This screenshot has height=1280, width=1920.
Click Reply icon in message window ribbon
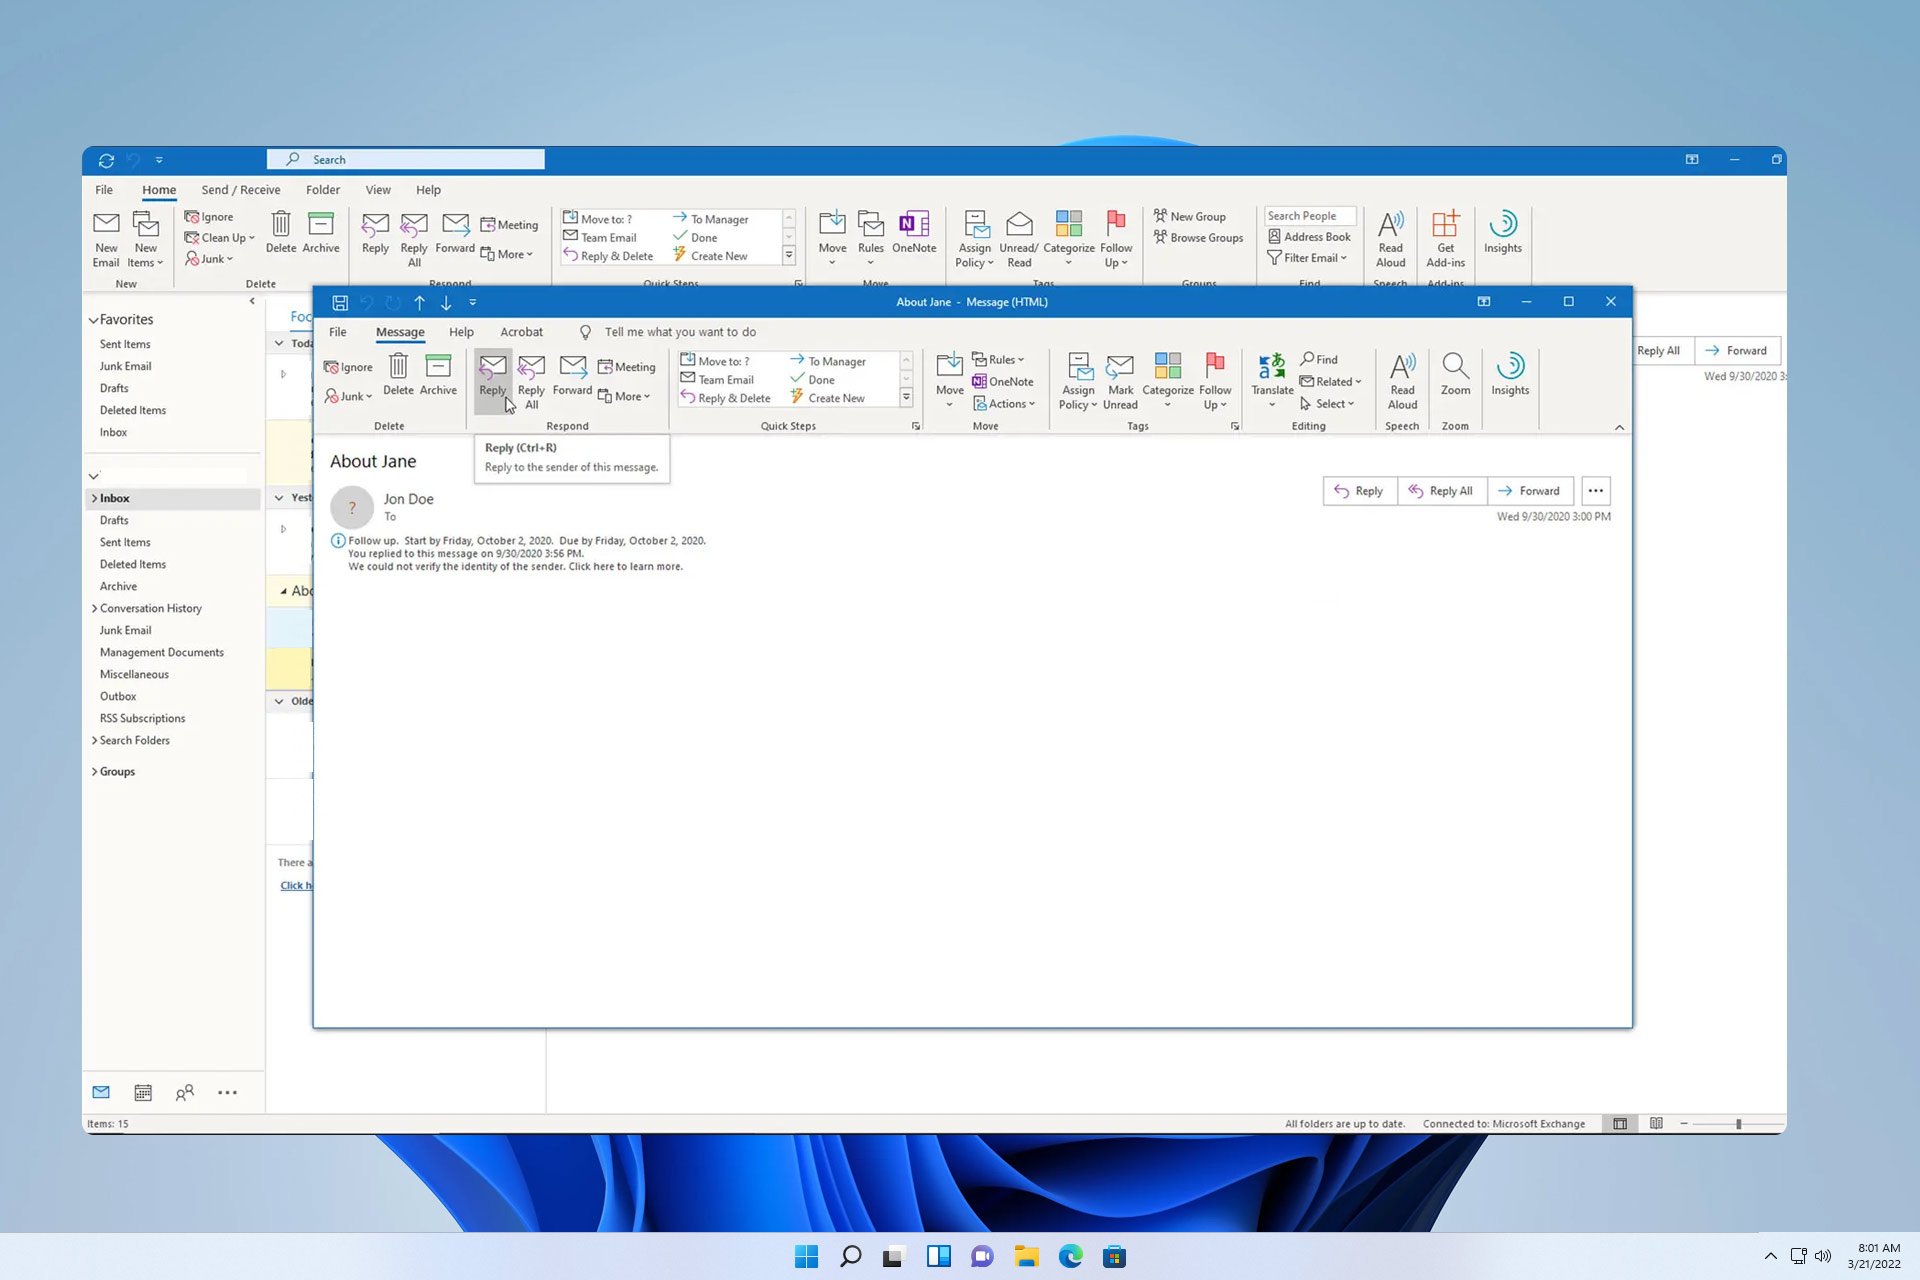pyautogui.click(x=492, y=376)
